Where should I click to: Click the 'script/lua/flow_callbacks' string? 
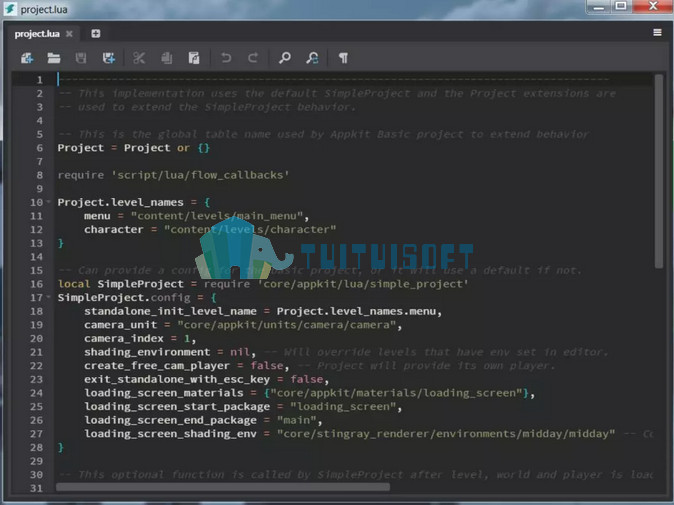click(200, 175)
